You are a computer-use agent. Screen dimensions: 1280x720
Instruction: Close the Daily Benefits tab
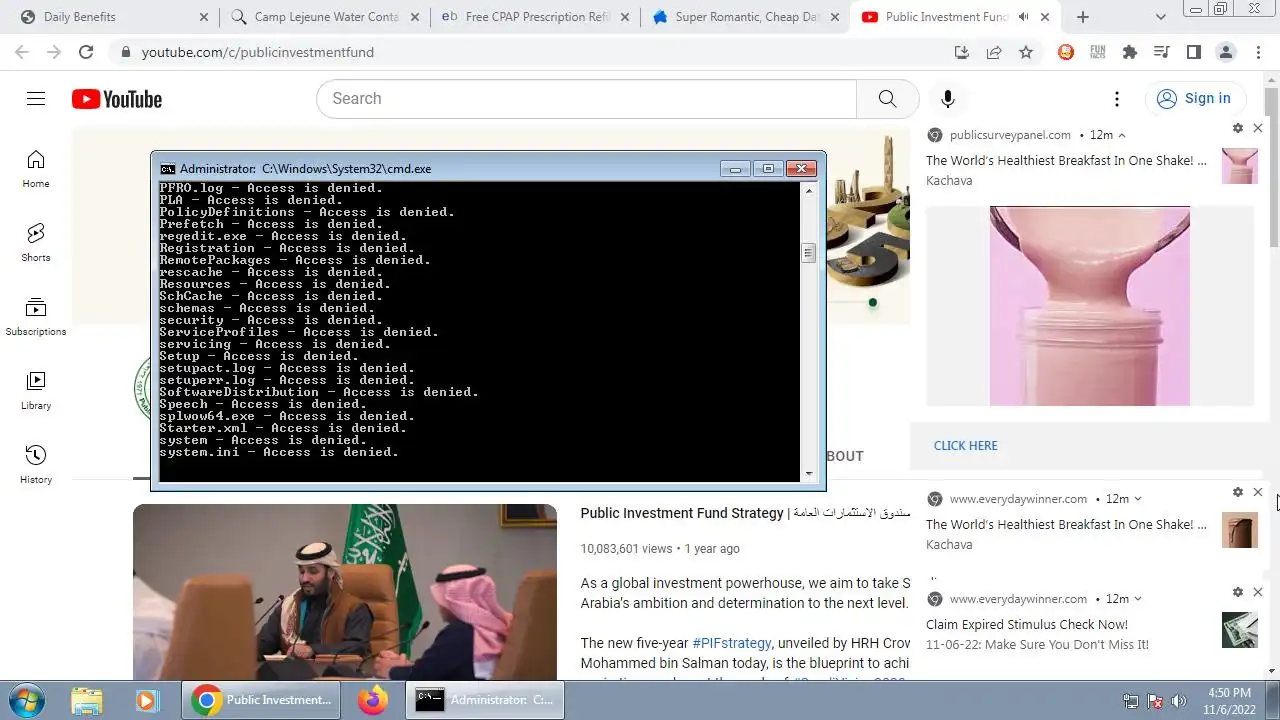[x=204, y=17]
